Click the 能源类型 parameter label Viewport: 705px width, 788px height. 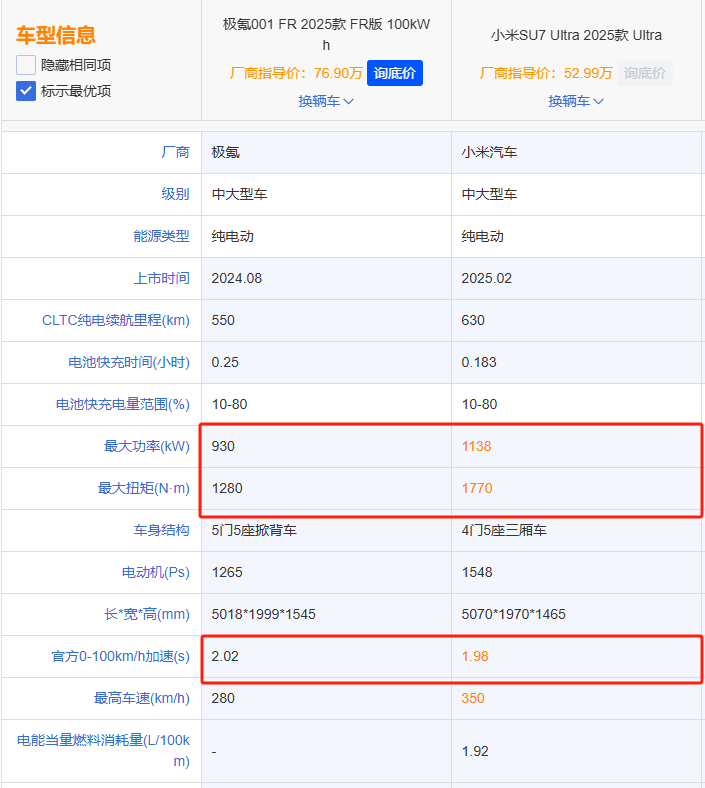161,236
